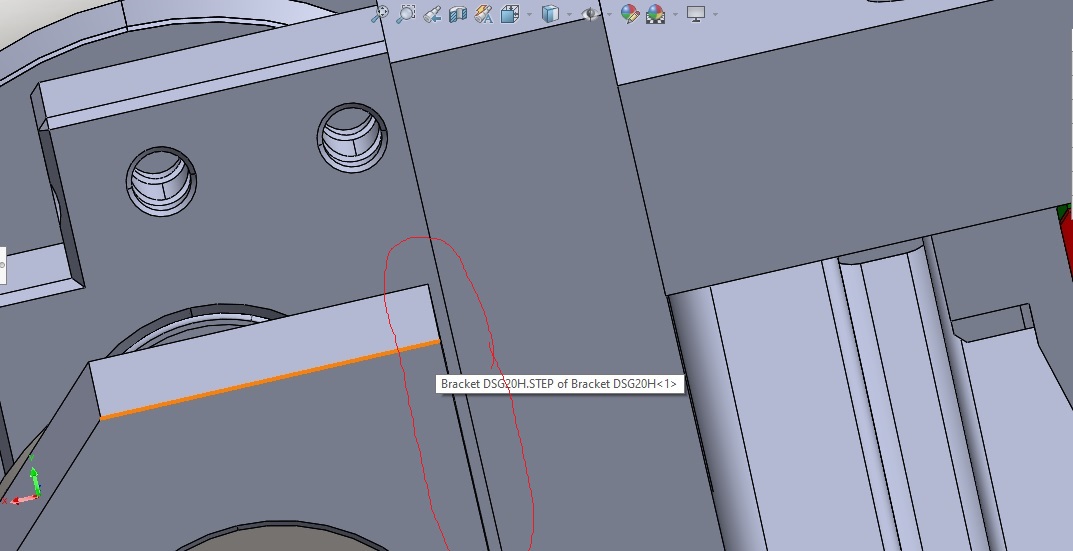This screenshot has height=551, width=1073.
Task: Open the View Orientation cube icon
Action: pos(510,14)
